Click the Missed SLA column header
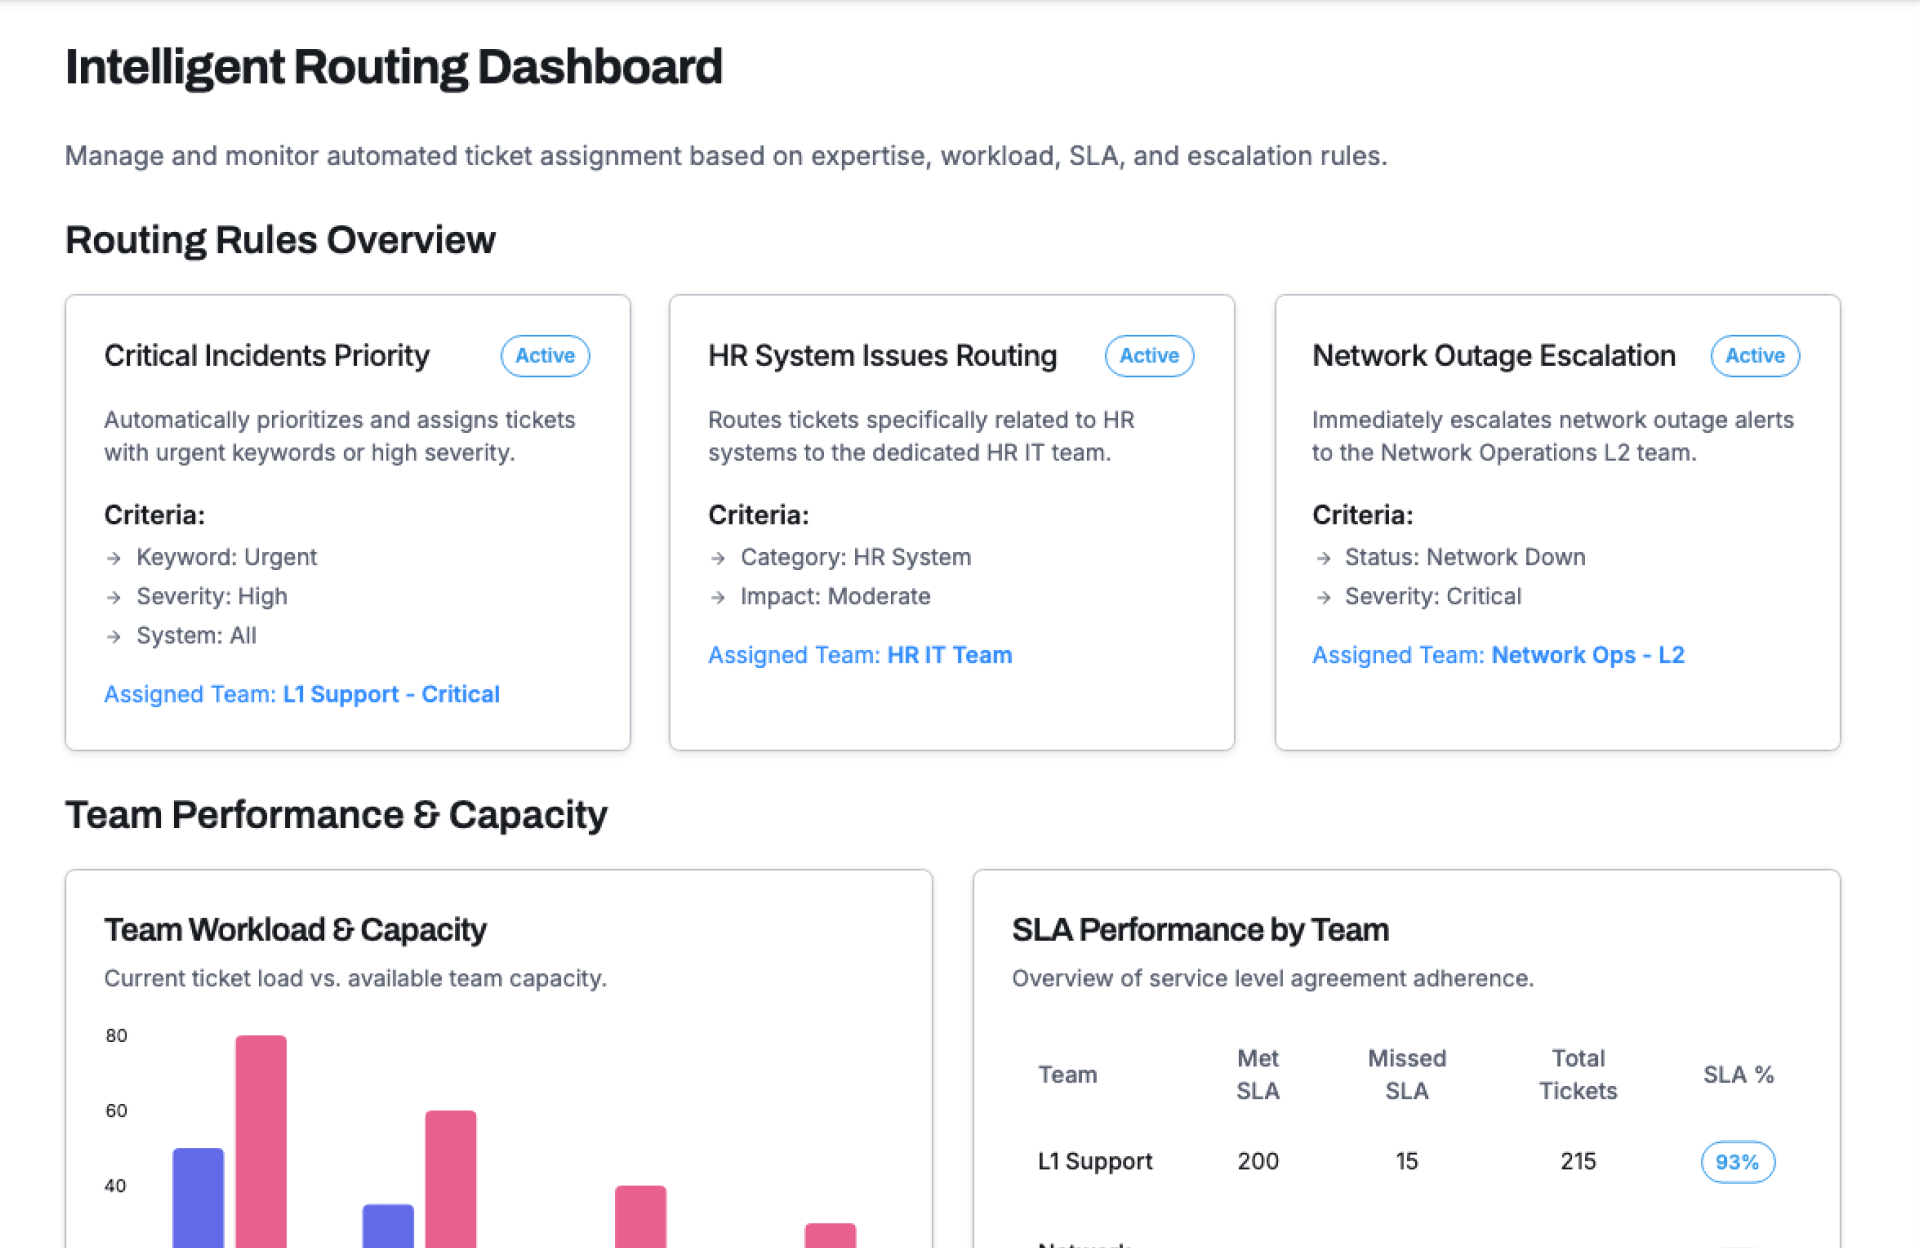The image size is (1920, 1248). pos(1406,1075)
